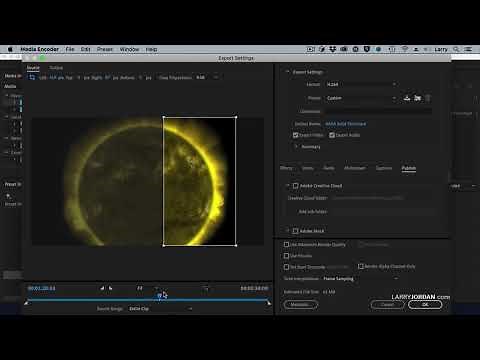The image size is (480, 360).
Task: Open the Window menu
Action: pyautogui.click(x=129, y=49)
